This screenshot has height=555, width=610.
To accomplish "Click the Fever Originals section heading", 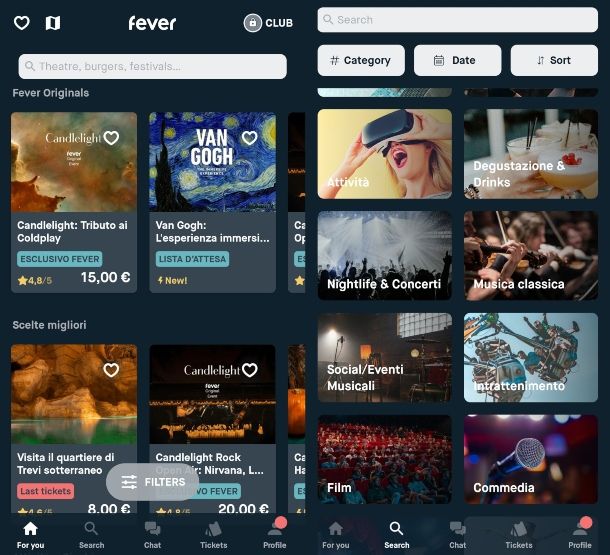I will [51, 93].
